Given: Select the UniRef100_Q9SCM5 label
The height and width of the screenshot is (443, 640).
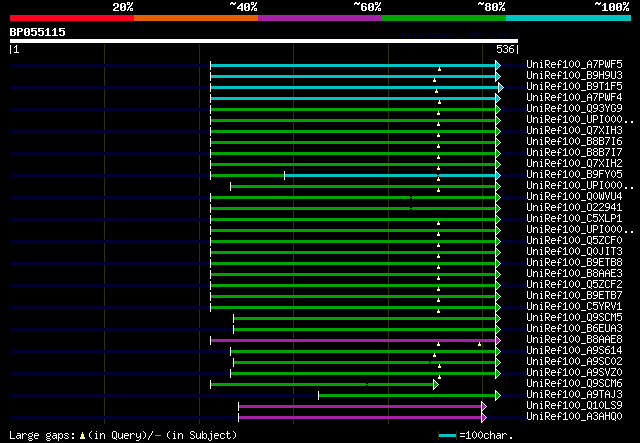Looking at the screenshot, I should (574, 318).
